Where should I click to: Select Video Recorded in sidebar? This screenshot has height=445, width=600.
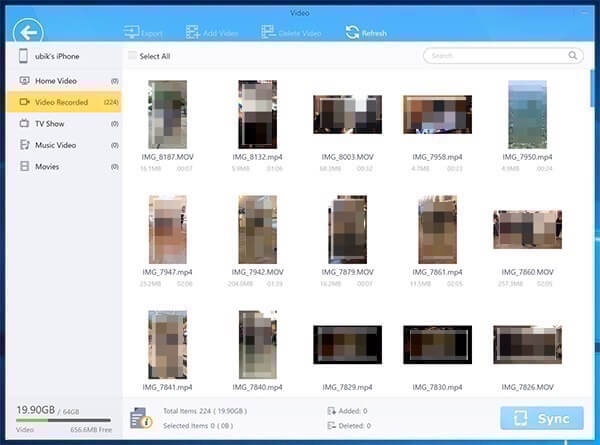click(61, 102)
